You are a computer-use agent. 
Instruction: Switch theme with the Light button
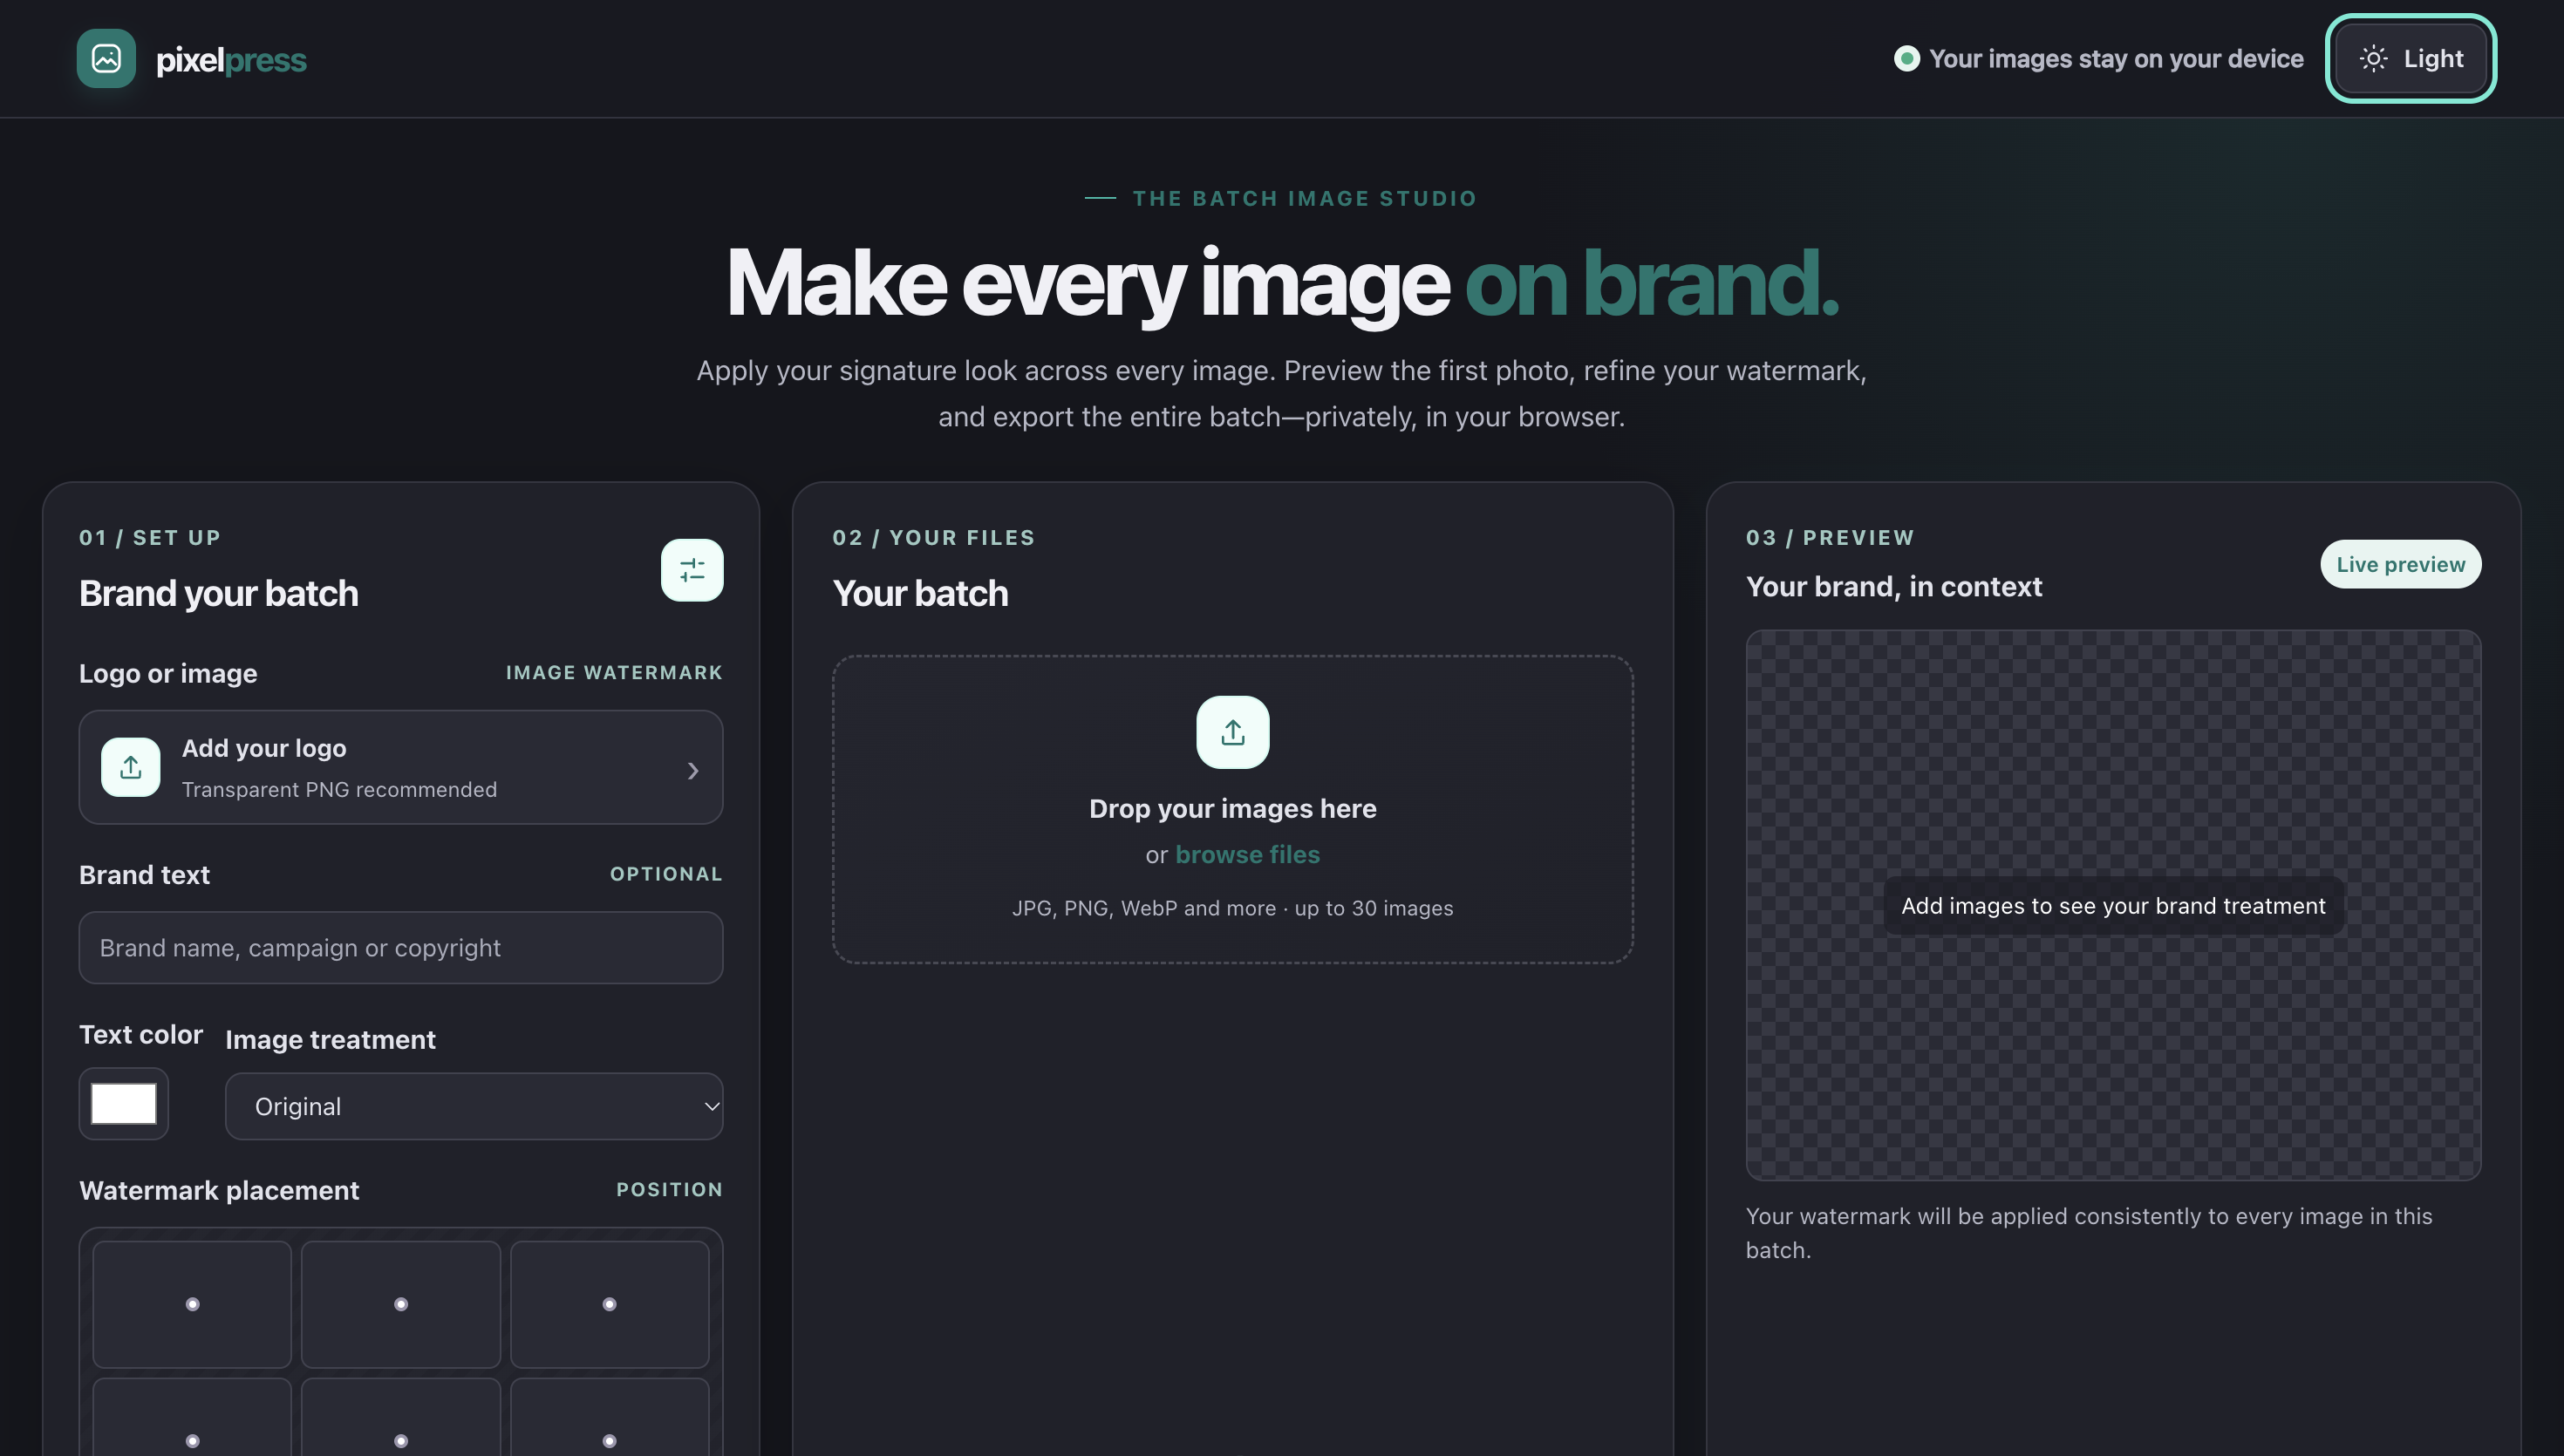click(2411, 58)
